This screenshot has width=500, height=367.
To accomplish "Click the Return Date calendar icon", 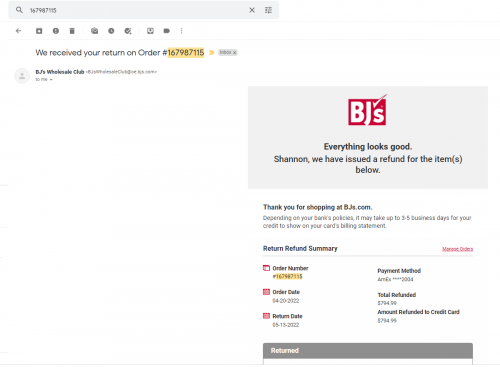I will click(x=266, y=316).
